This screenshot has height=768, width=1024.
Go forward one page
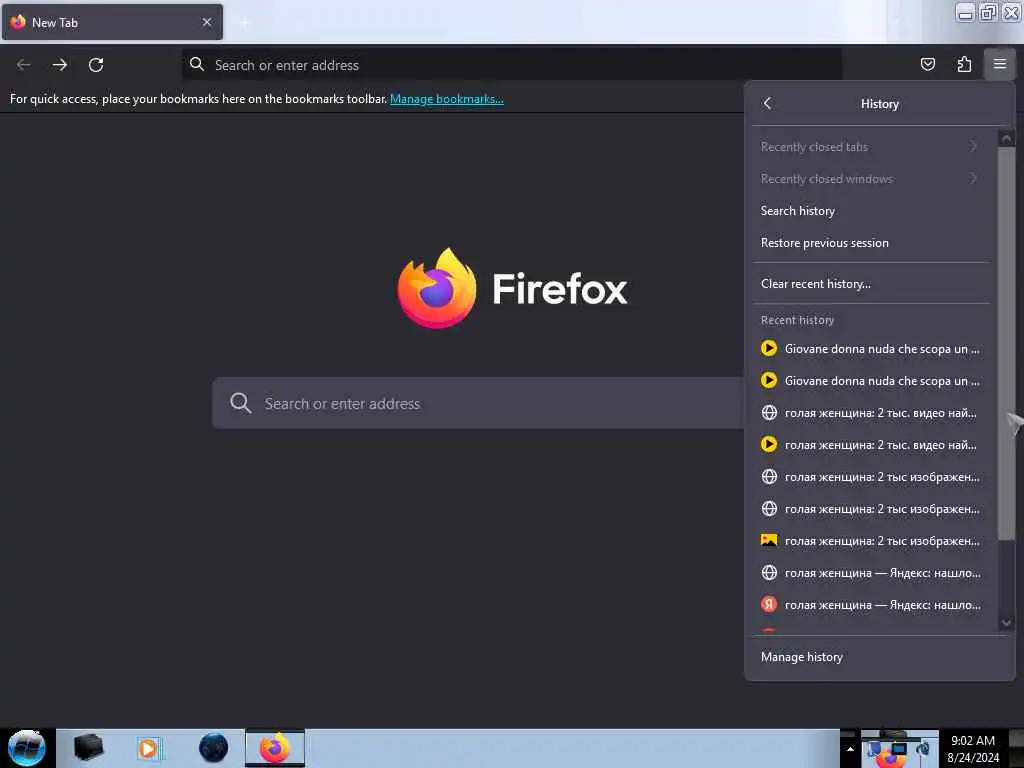(x=59, y=65)
